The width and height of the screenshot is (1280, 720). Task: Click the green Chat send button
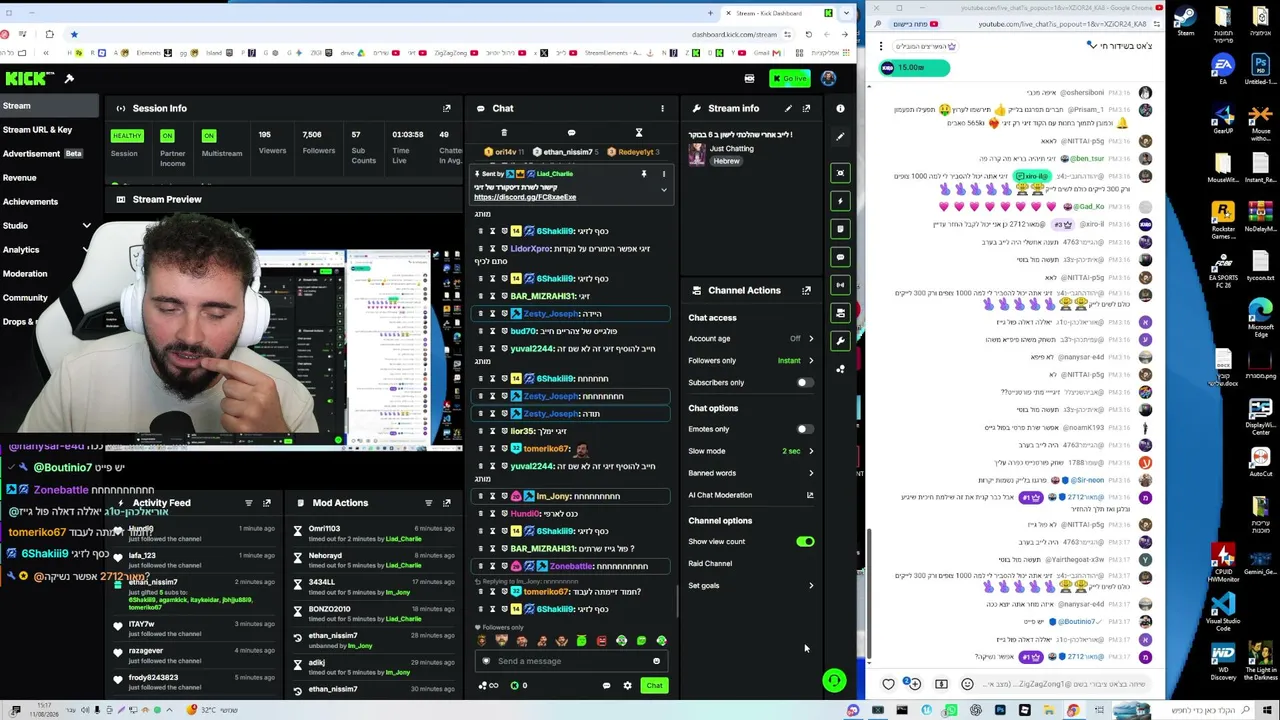pos(654,685)
